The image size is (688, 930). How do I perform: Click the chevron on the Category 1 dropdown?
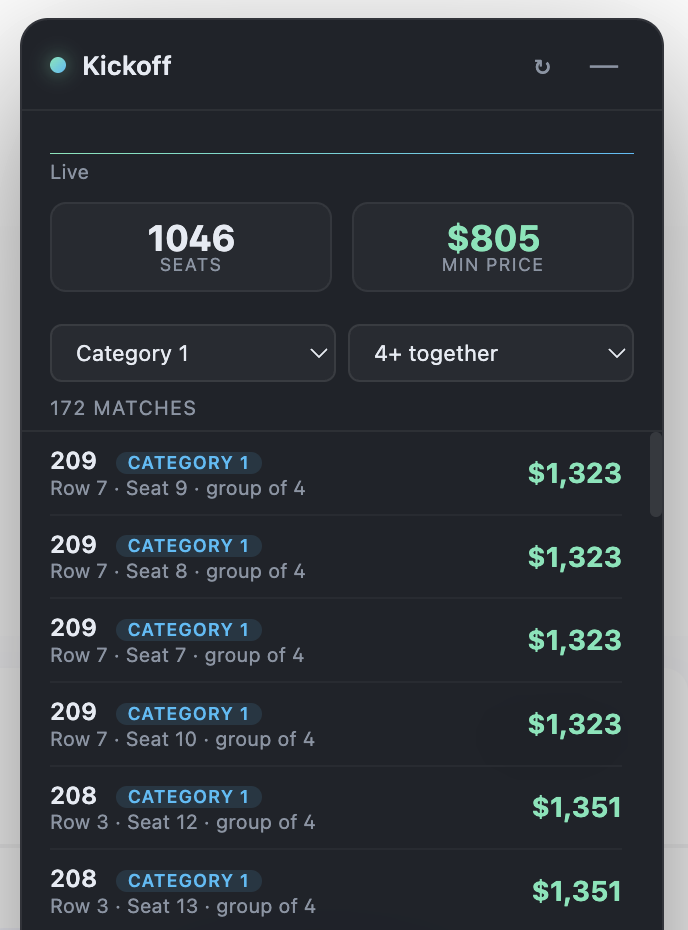point(318,353)
